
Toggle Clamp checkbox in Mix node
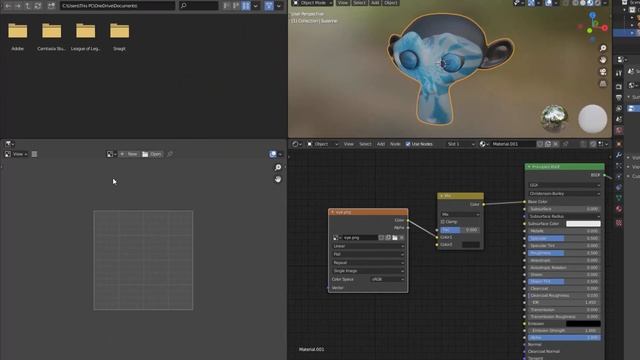tap(442, 222)
